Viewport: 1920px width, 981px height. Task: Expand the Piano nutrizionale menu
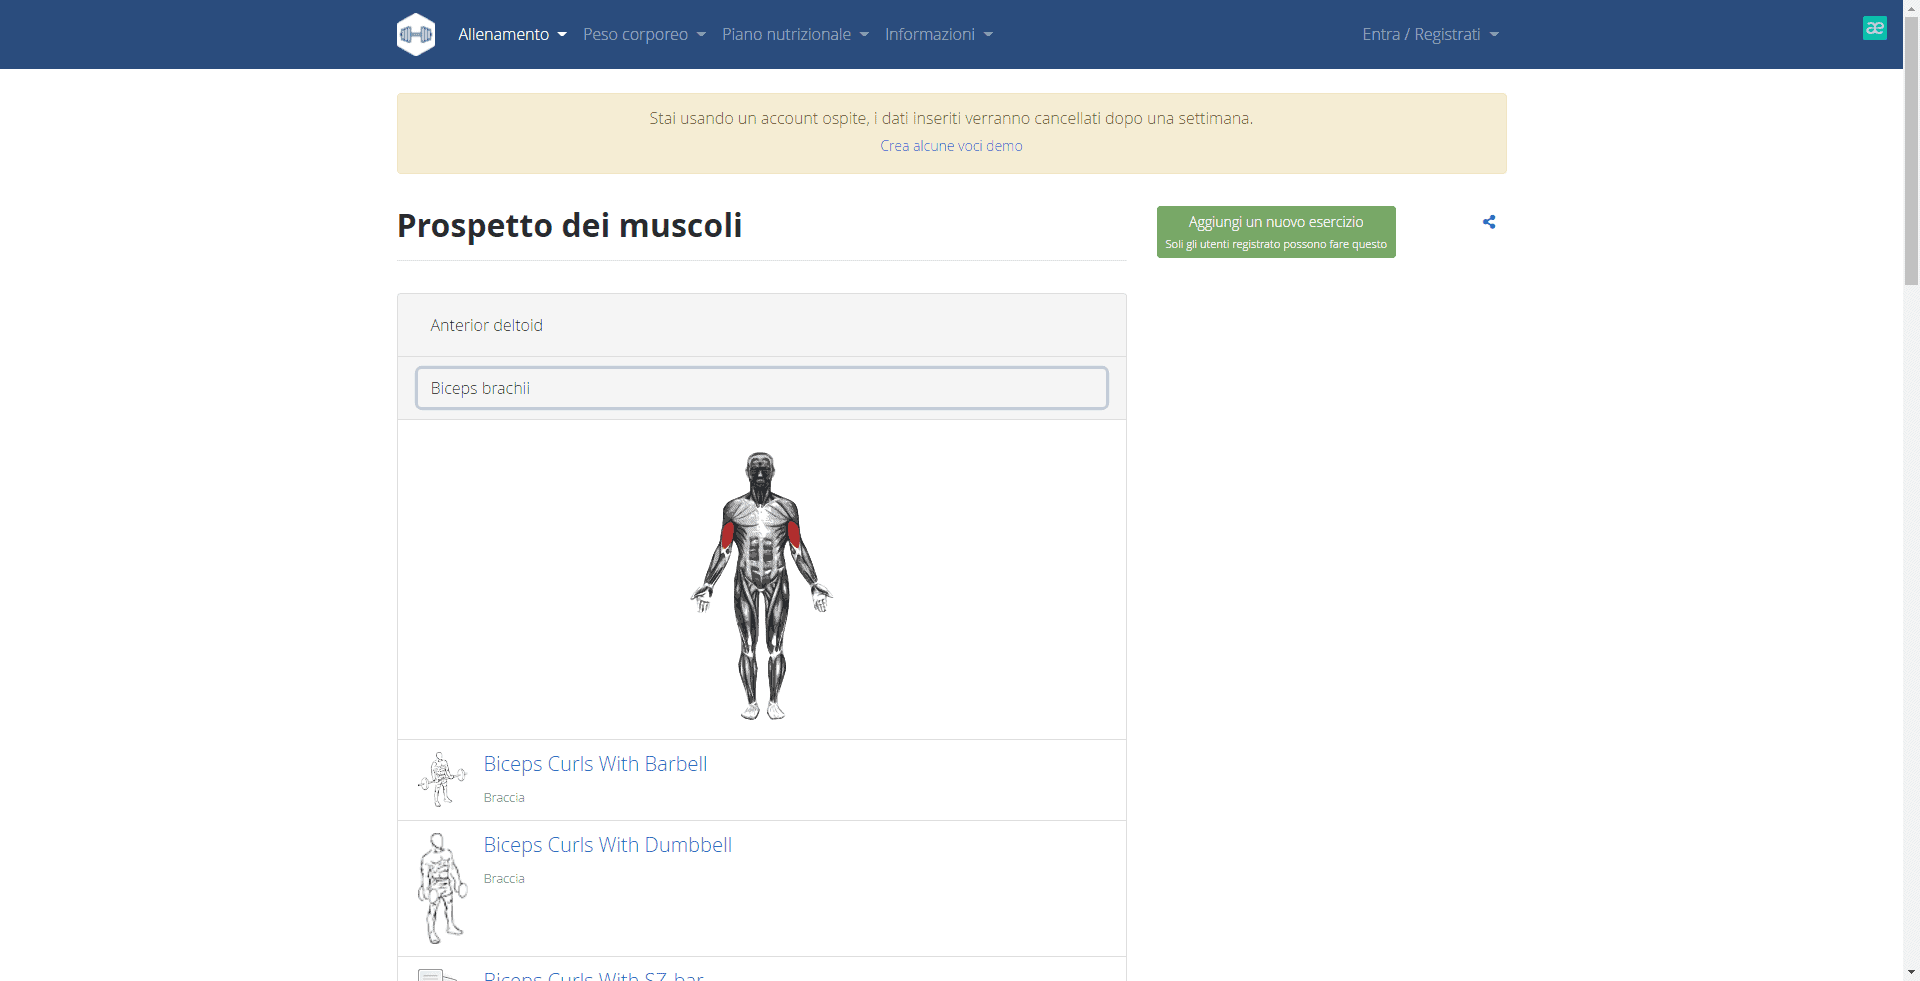click(795, 34)
